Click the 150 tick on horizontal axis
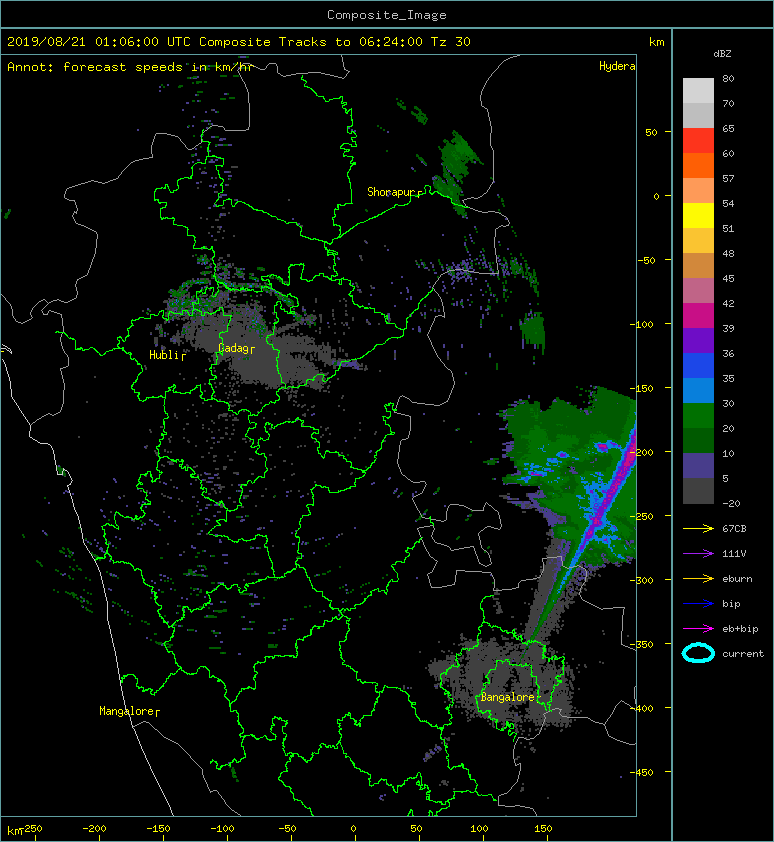This screenshot has height=842, width=774. tap(543, 829)
